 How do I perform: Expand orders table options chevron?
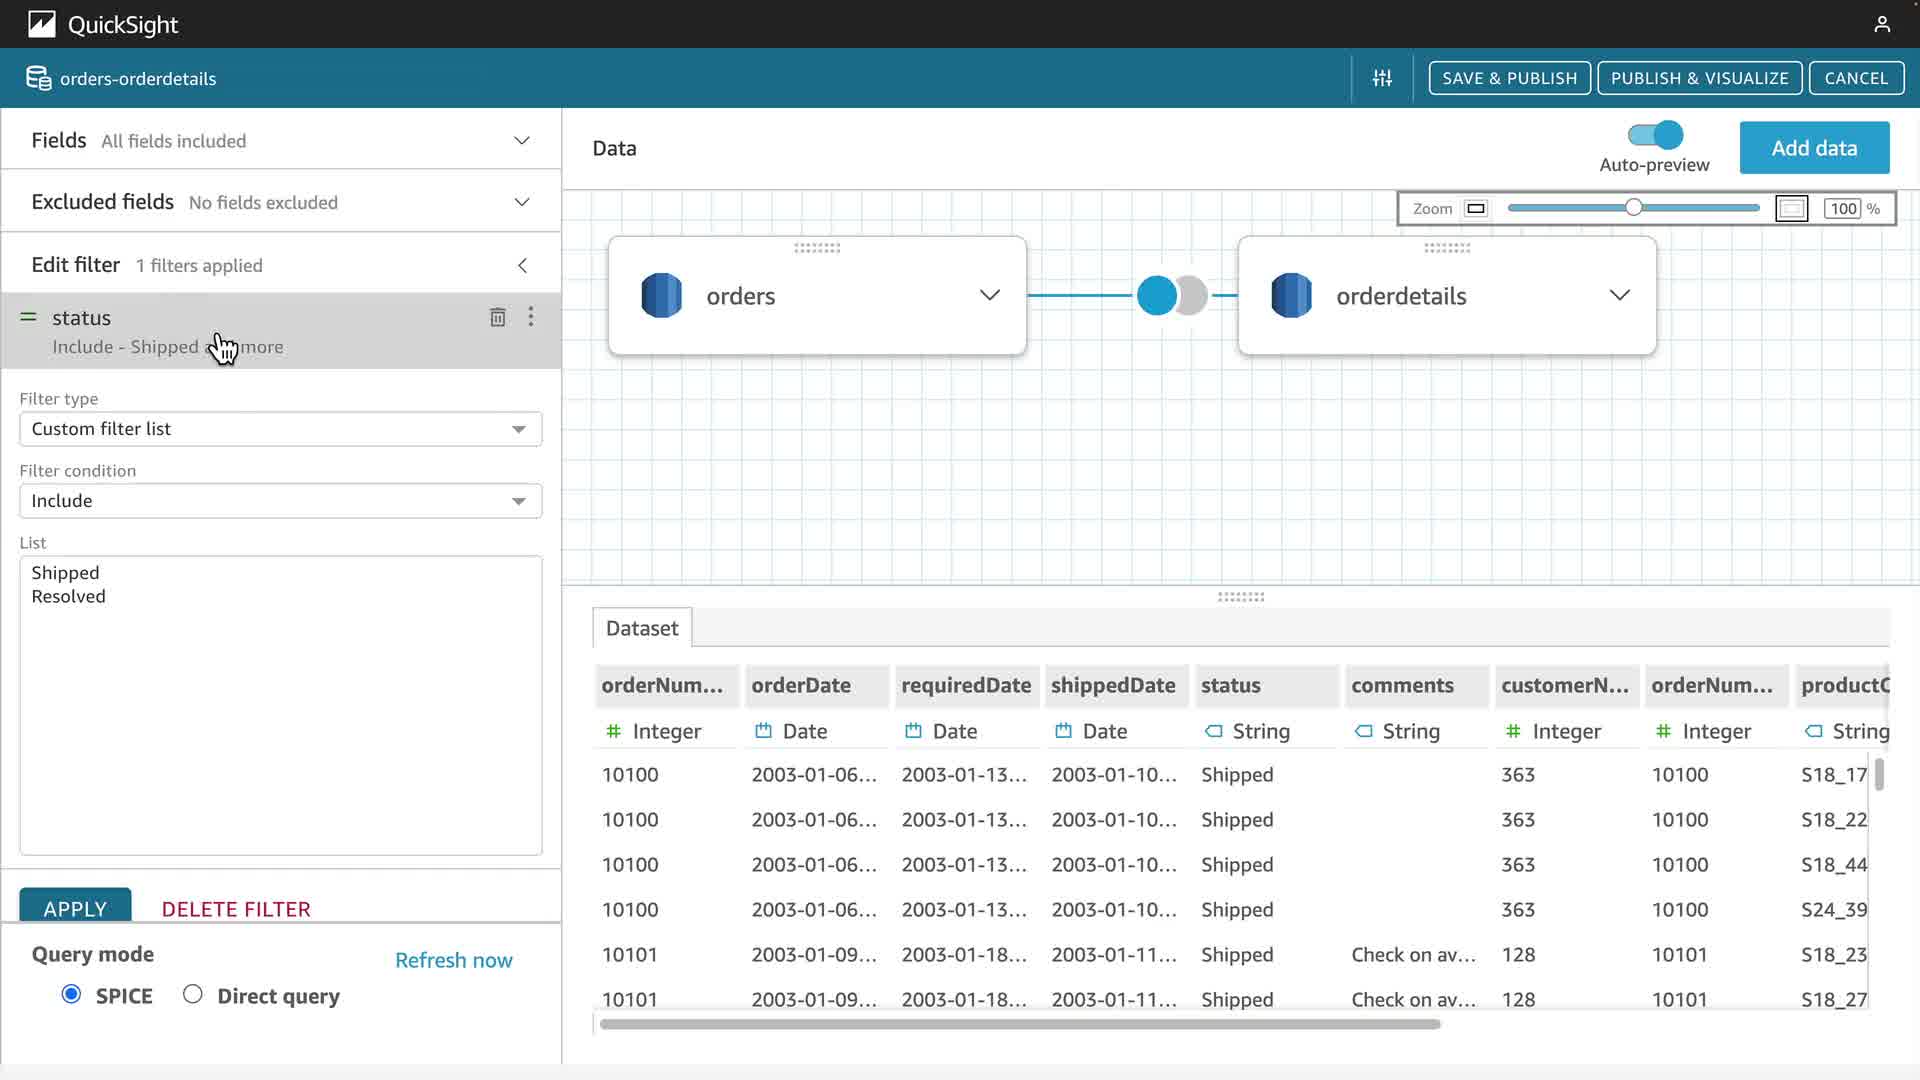(x=989, y=295)
